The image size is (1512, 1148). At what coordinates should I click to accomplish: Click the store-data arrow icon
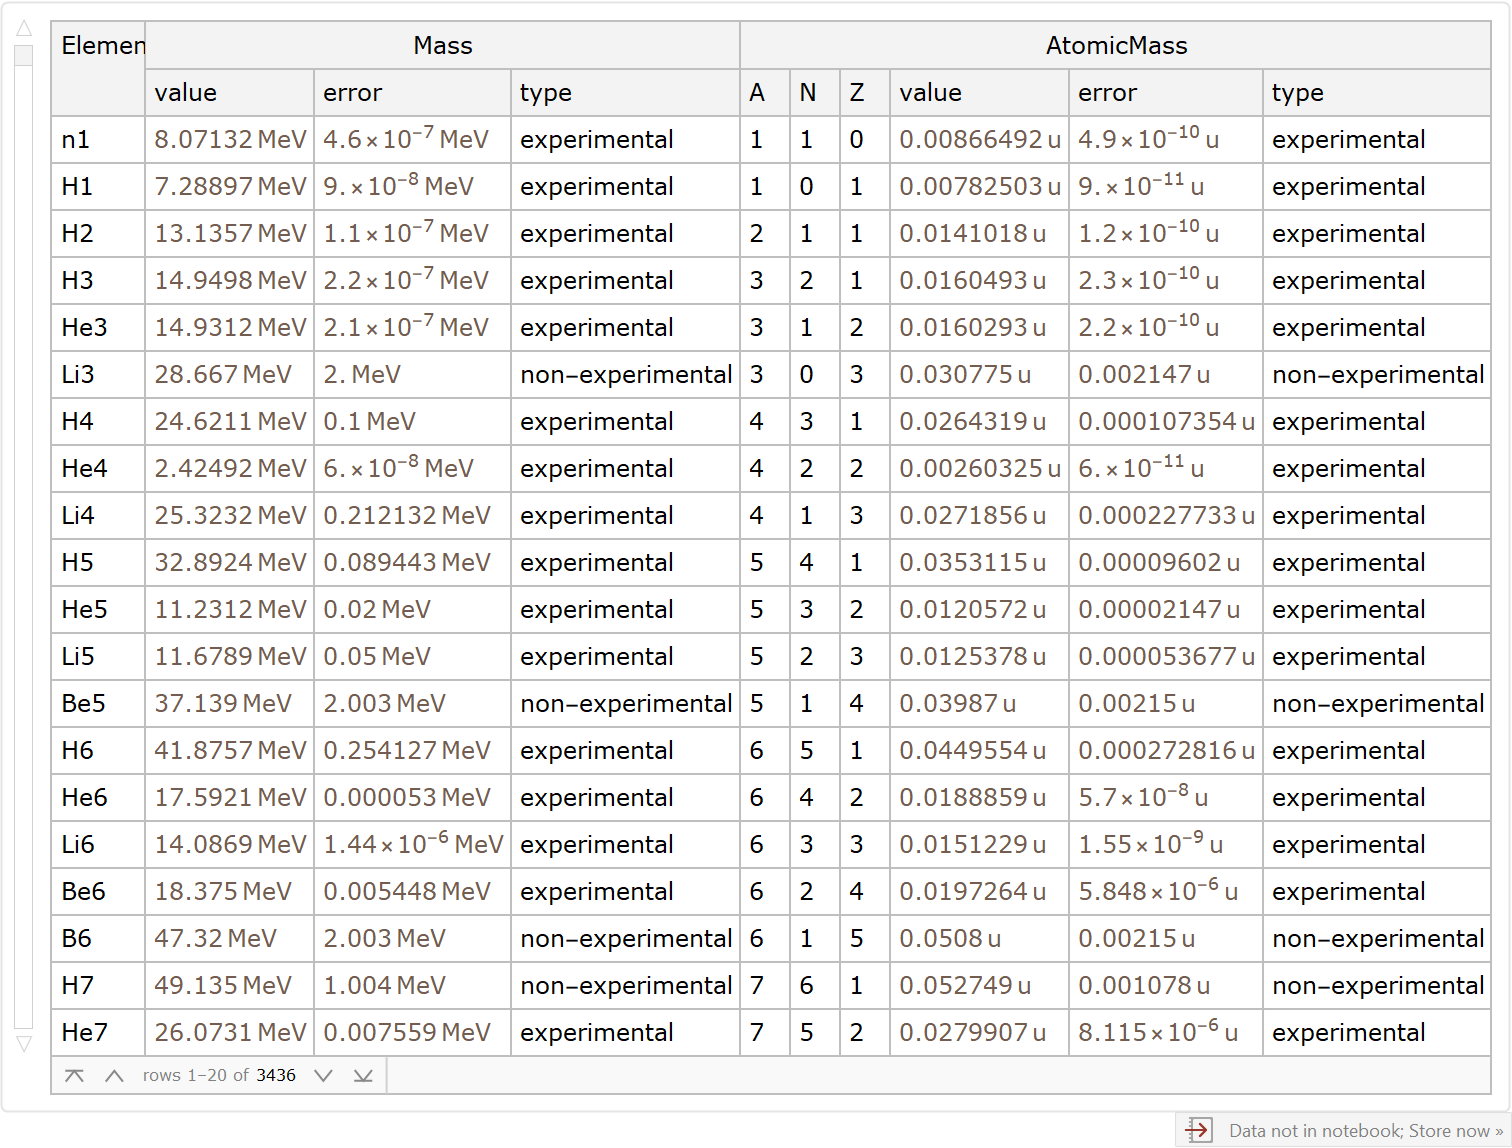[1198, 1130]
